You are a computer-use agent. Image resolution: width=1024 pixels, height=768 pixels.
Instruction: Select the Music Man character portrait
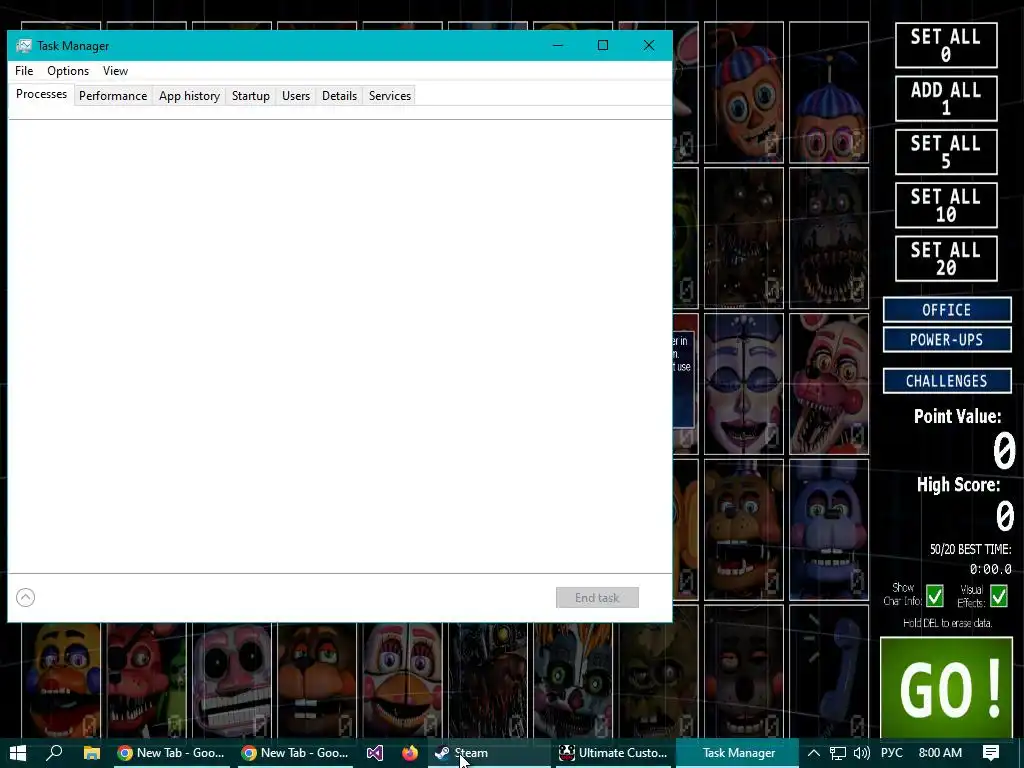231,680
